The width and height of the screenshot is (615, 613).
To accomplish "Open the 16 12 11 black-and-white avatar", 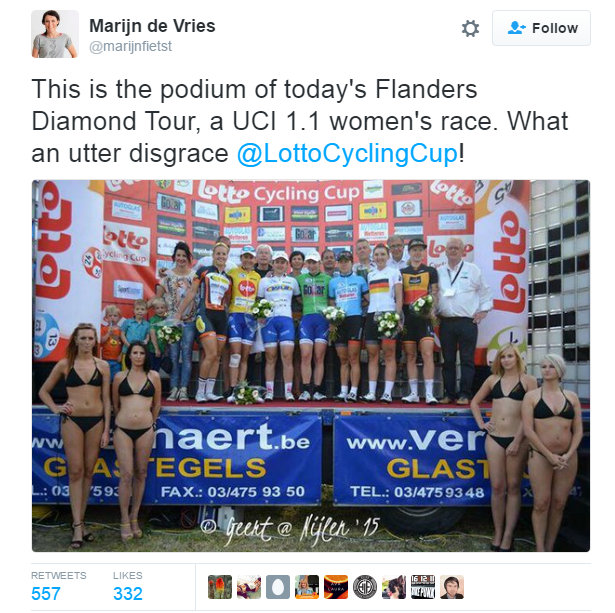I will click(x=423, y=587).
